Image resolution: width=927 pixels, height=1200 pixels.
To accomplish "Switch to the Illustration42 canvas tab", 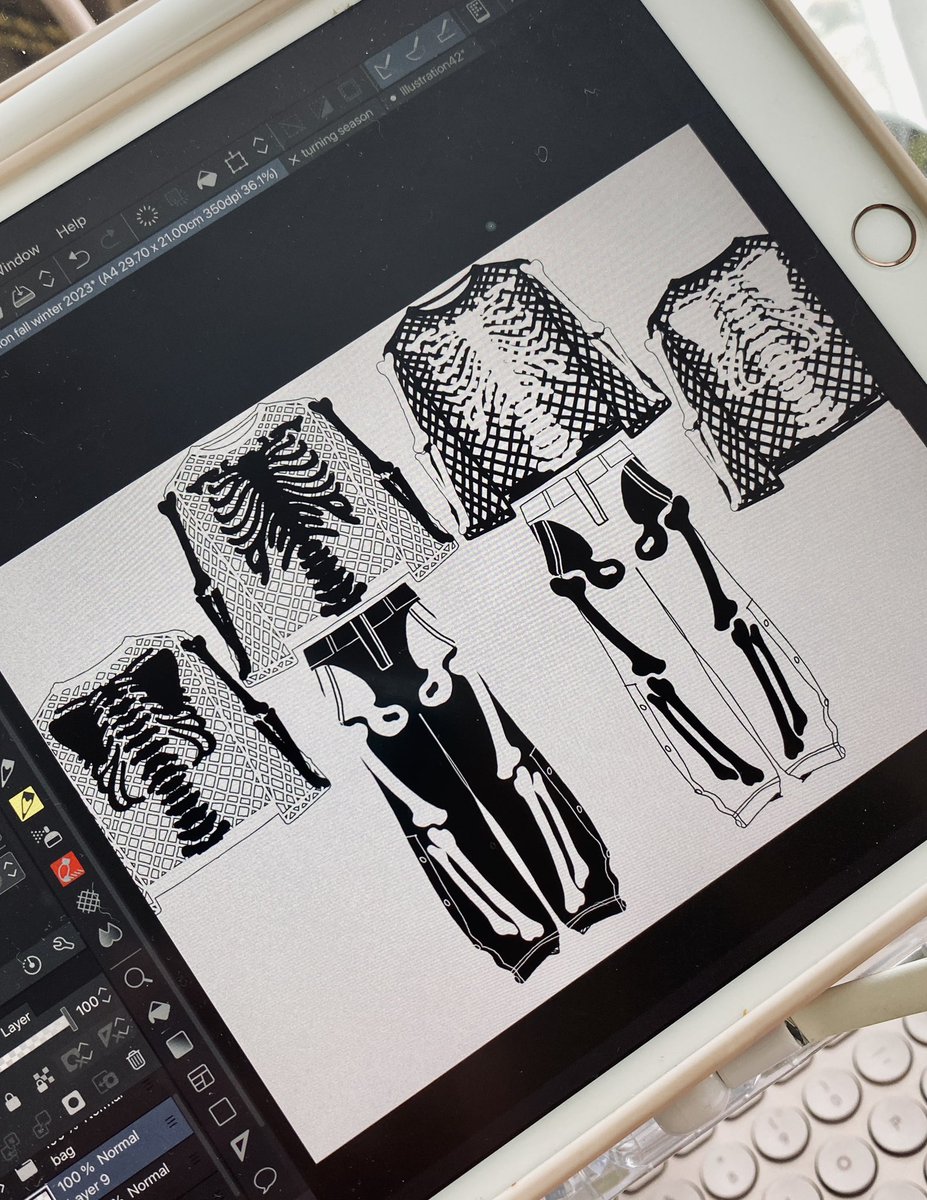I will coord(432,76).
